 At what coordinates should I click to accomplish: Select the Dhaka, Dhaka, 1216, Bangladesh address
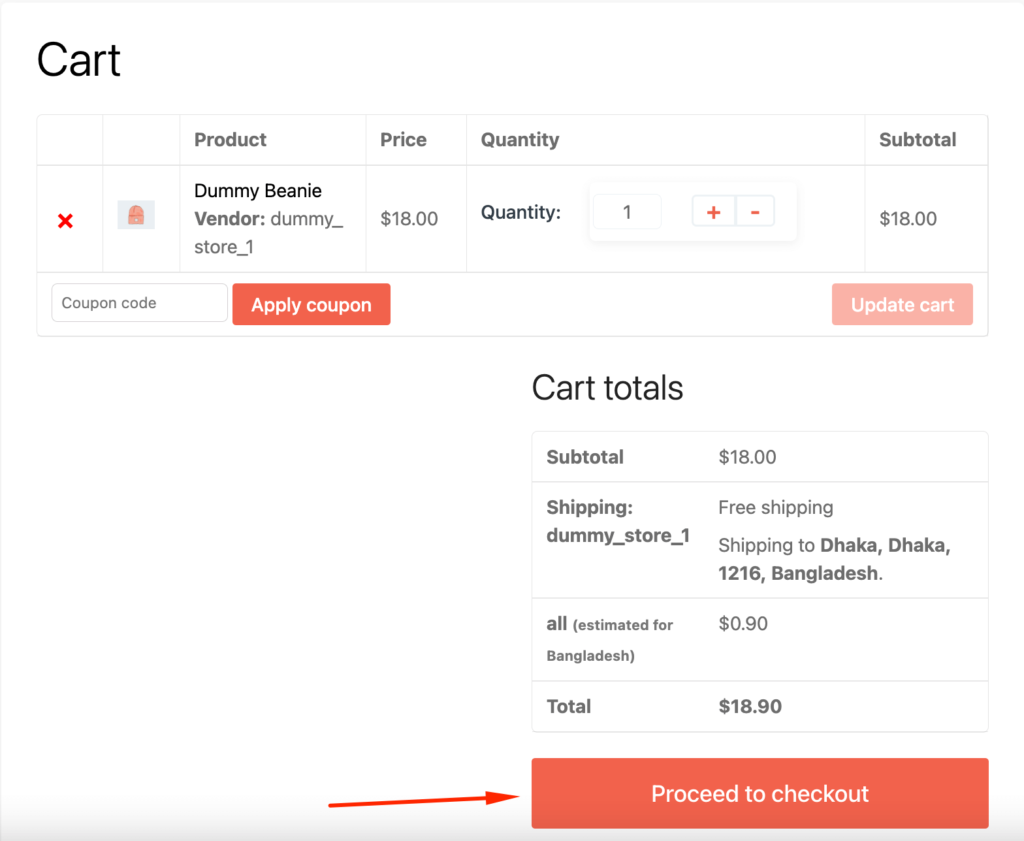835,560
